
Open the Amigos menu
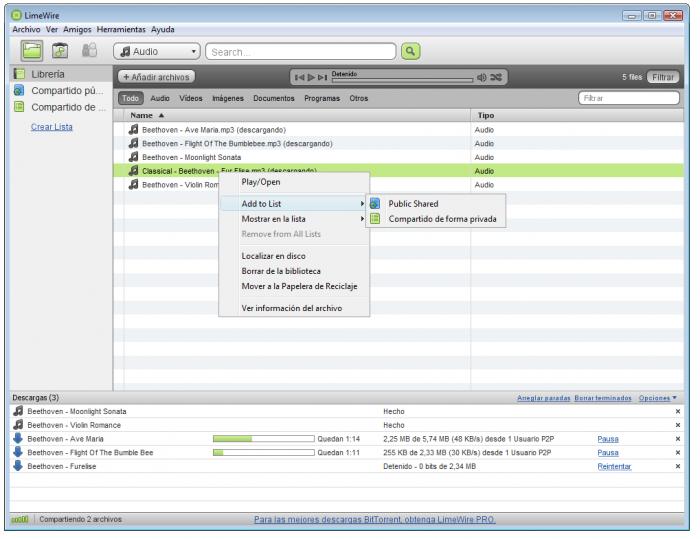77,29
